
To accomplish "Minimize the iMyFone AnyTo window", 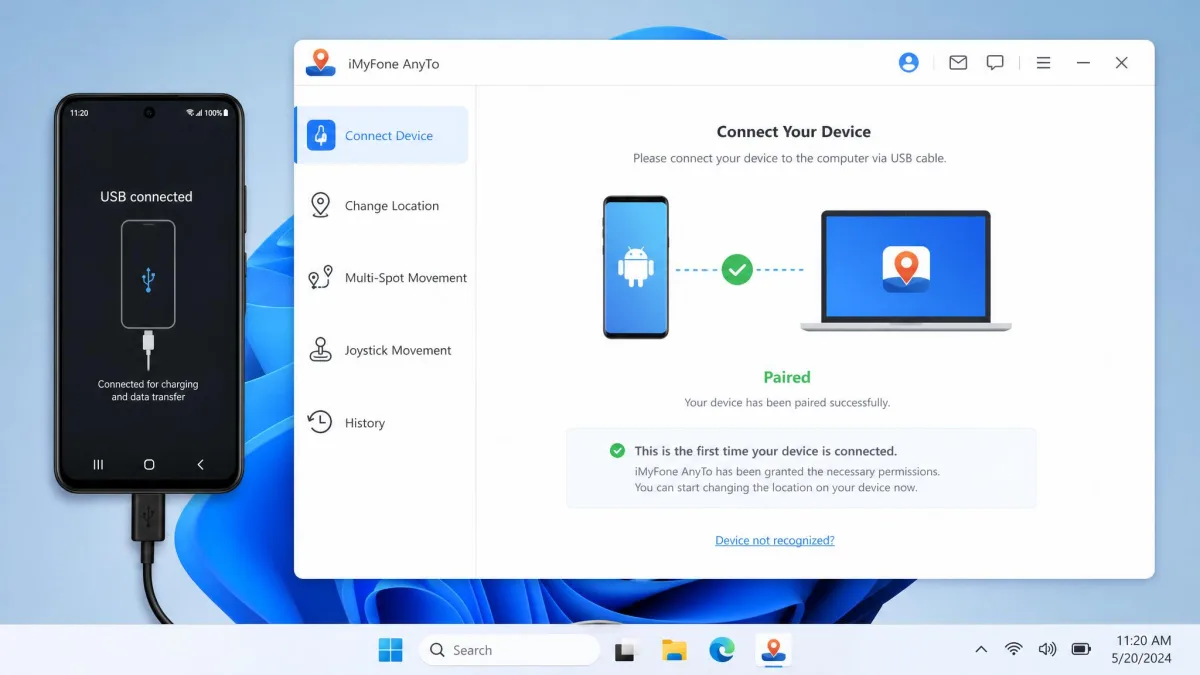I will pos(1083,63).
